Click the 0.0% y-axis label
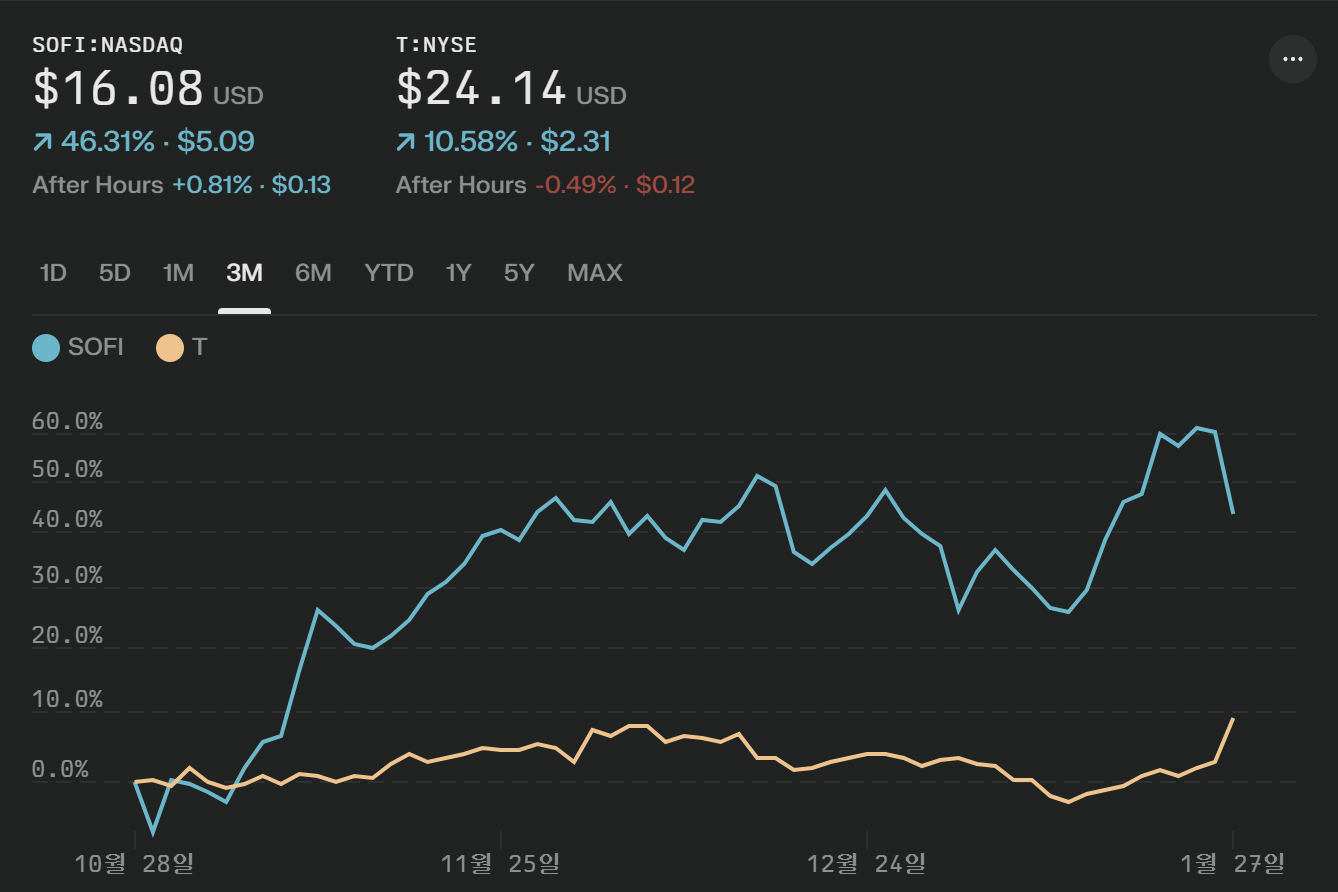This screenshot has height=892, width=1338. 61,770
